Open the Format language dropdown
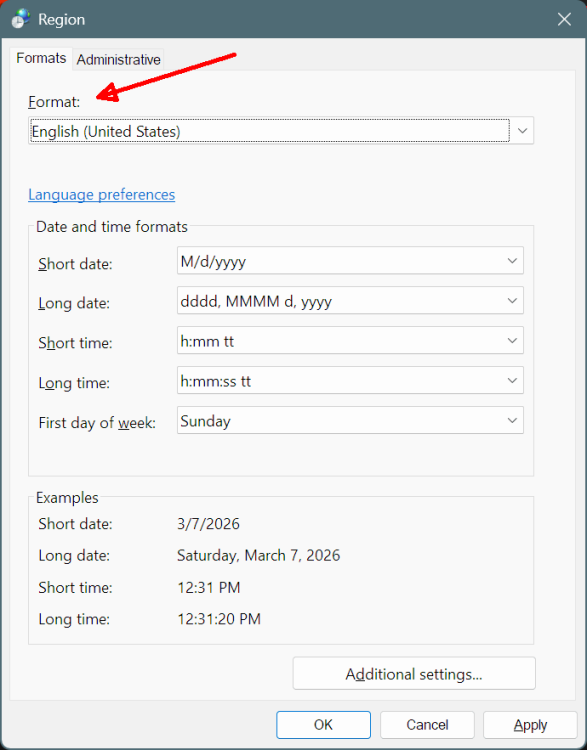The image size is (587, 750). coord(281,131)
